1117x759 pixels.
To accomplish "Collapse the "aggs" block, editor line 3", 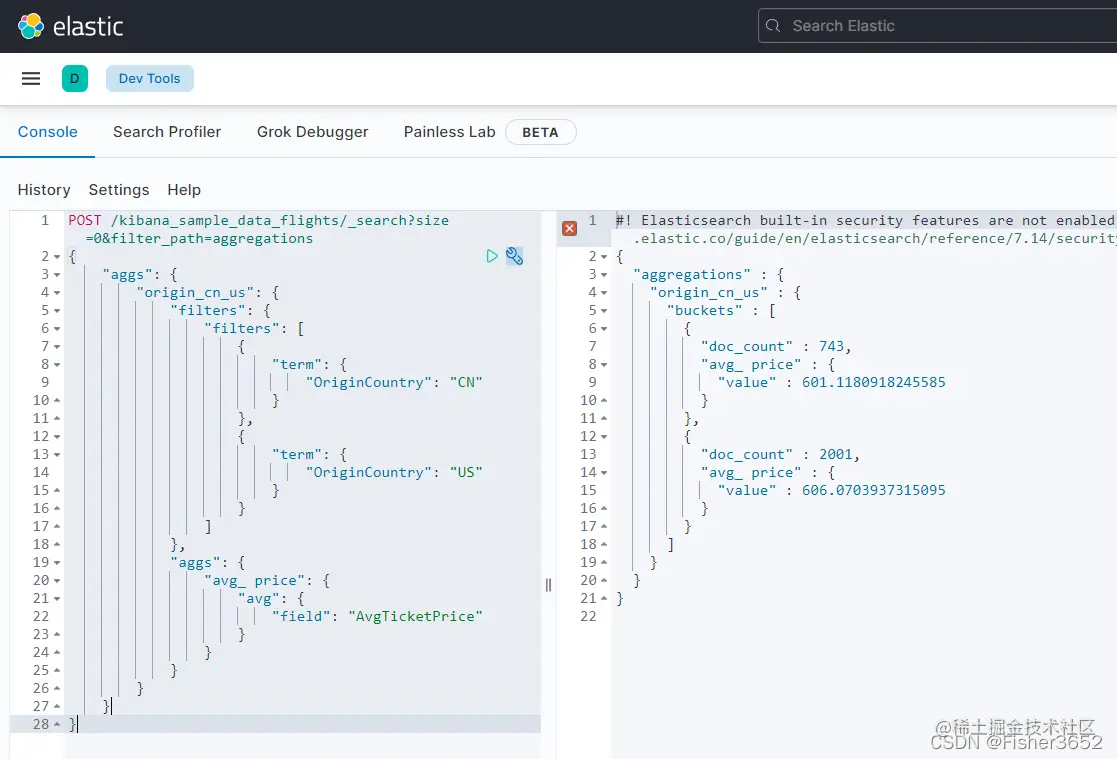I will tap(57, 274).
